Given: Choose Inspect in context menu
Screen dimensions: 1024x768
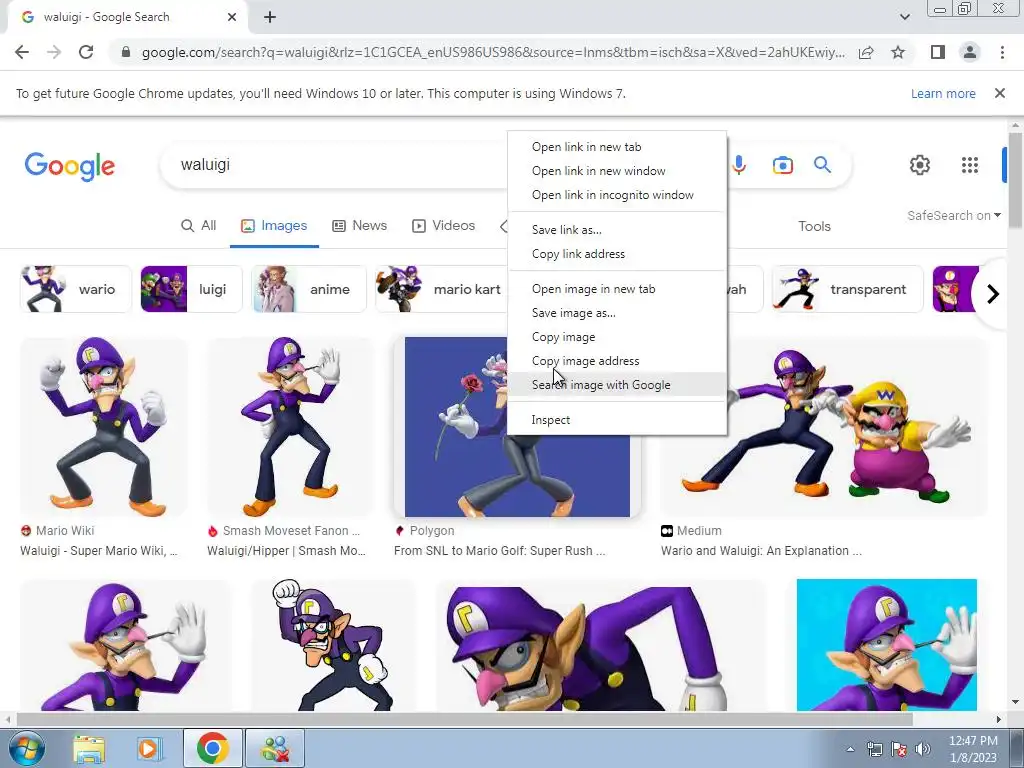Looking at the screenshot, I should point(617,420).
